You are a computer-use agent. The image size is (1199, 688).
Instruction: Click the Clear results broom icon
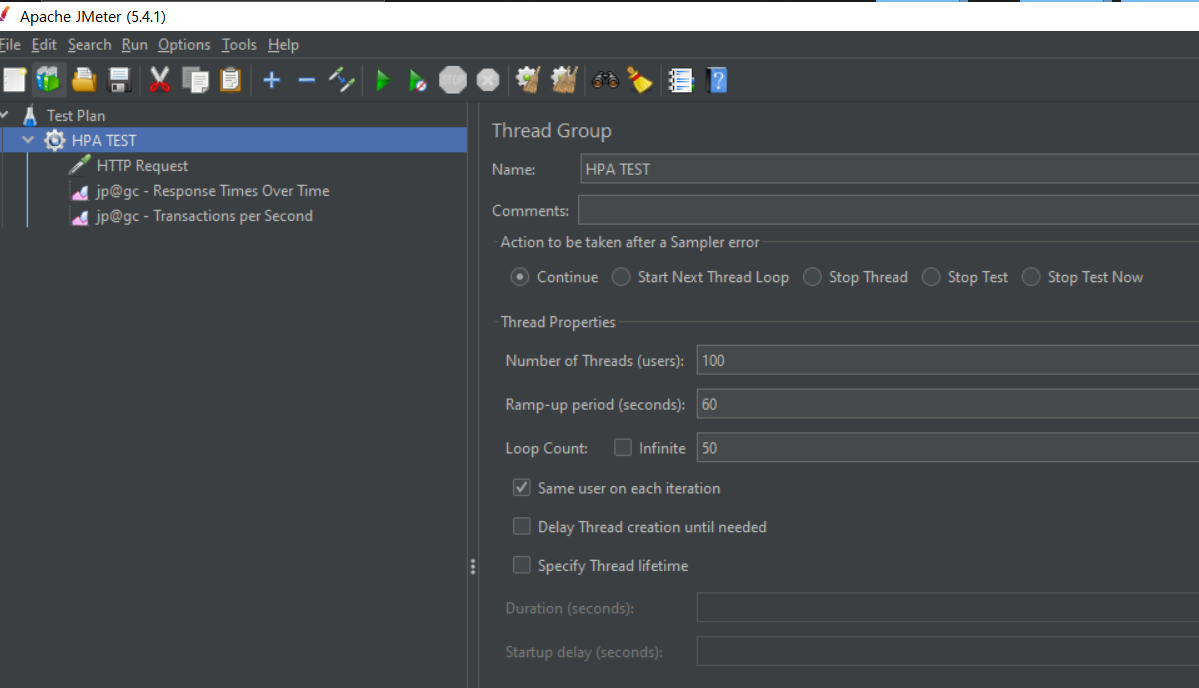(x=528, y=80)
